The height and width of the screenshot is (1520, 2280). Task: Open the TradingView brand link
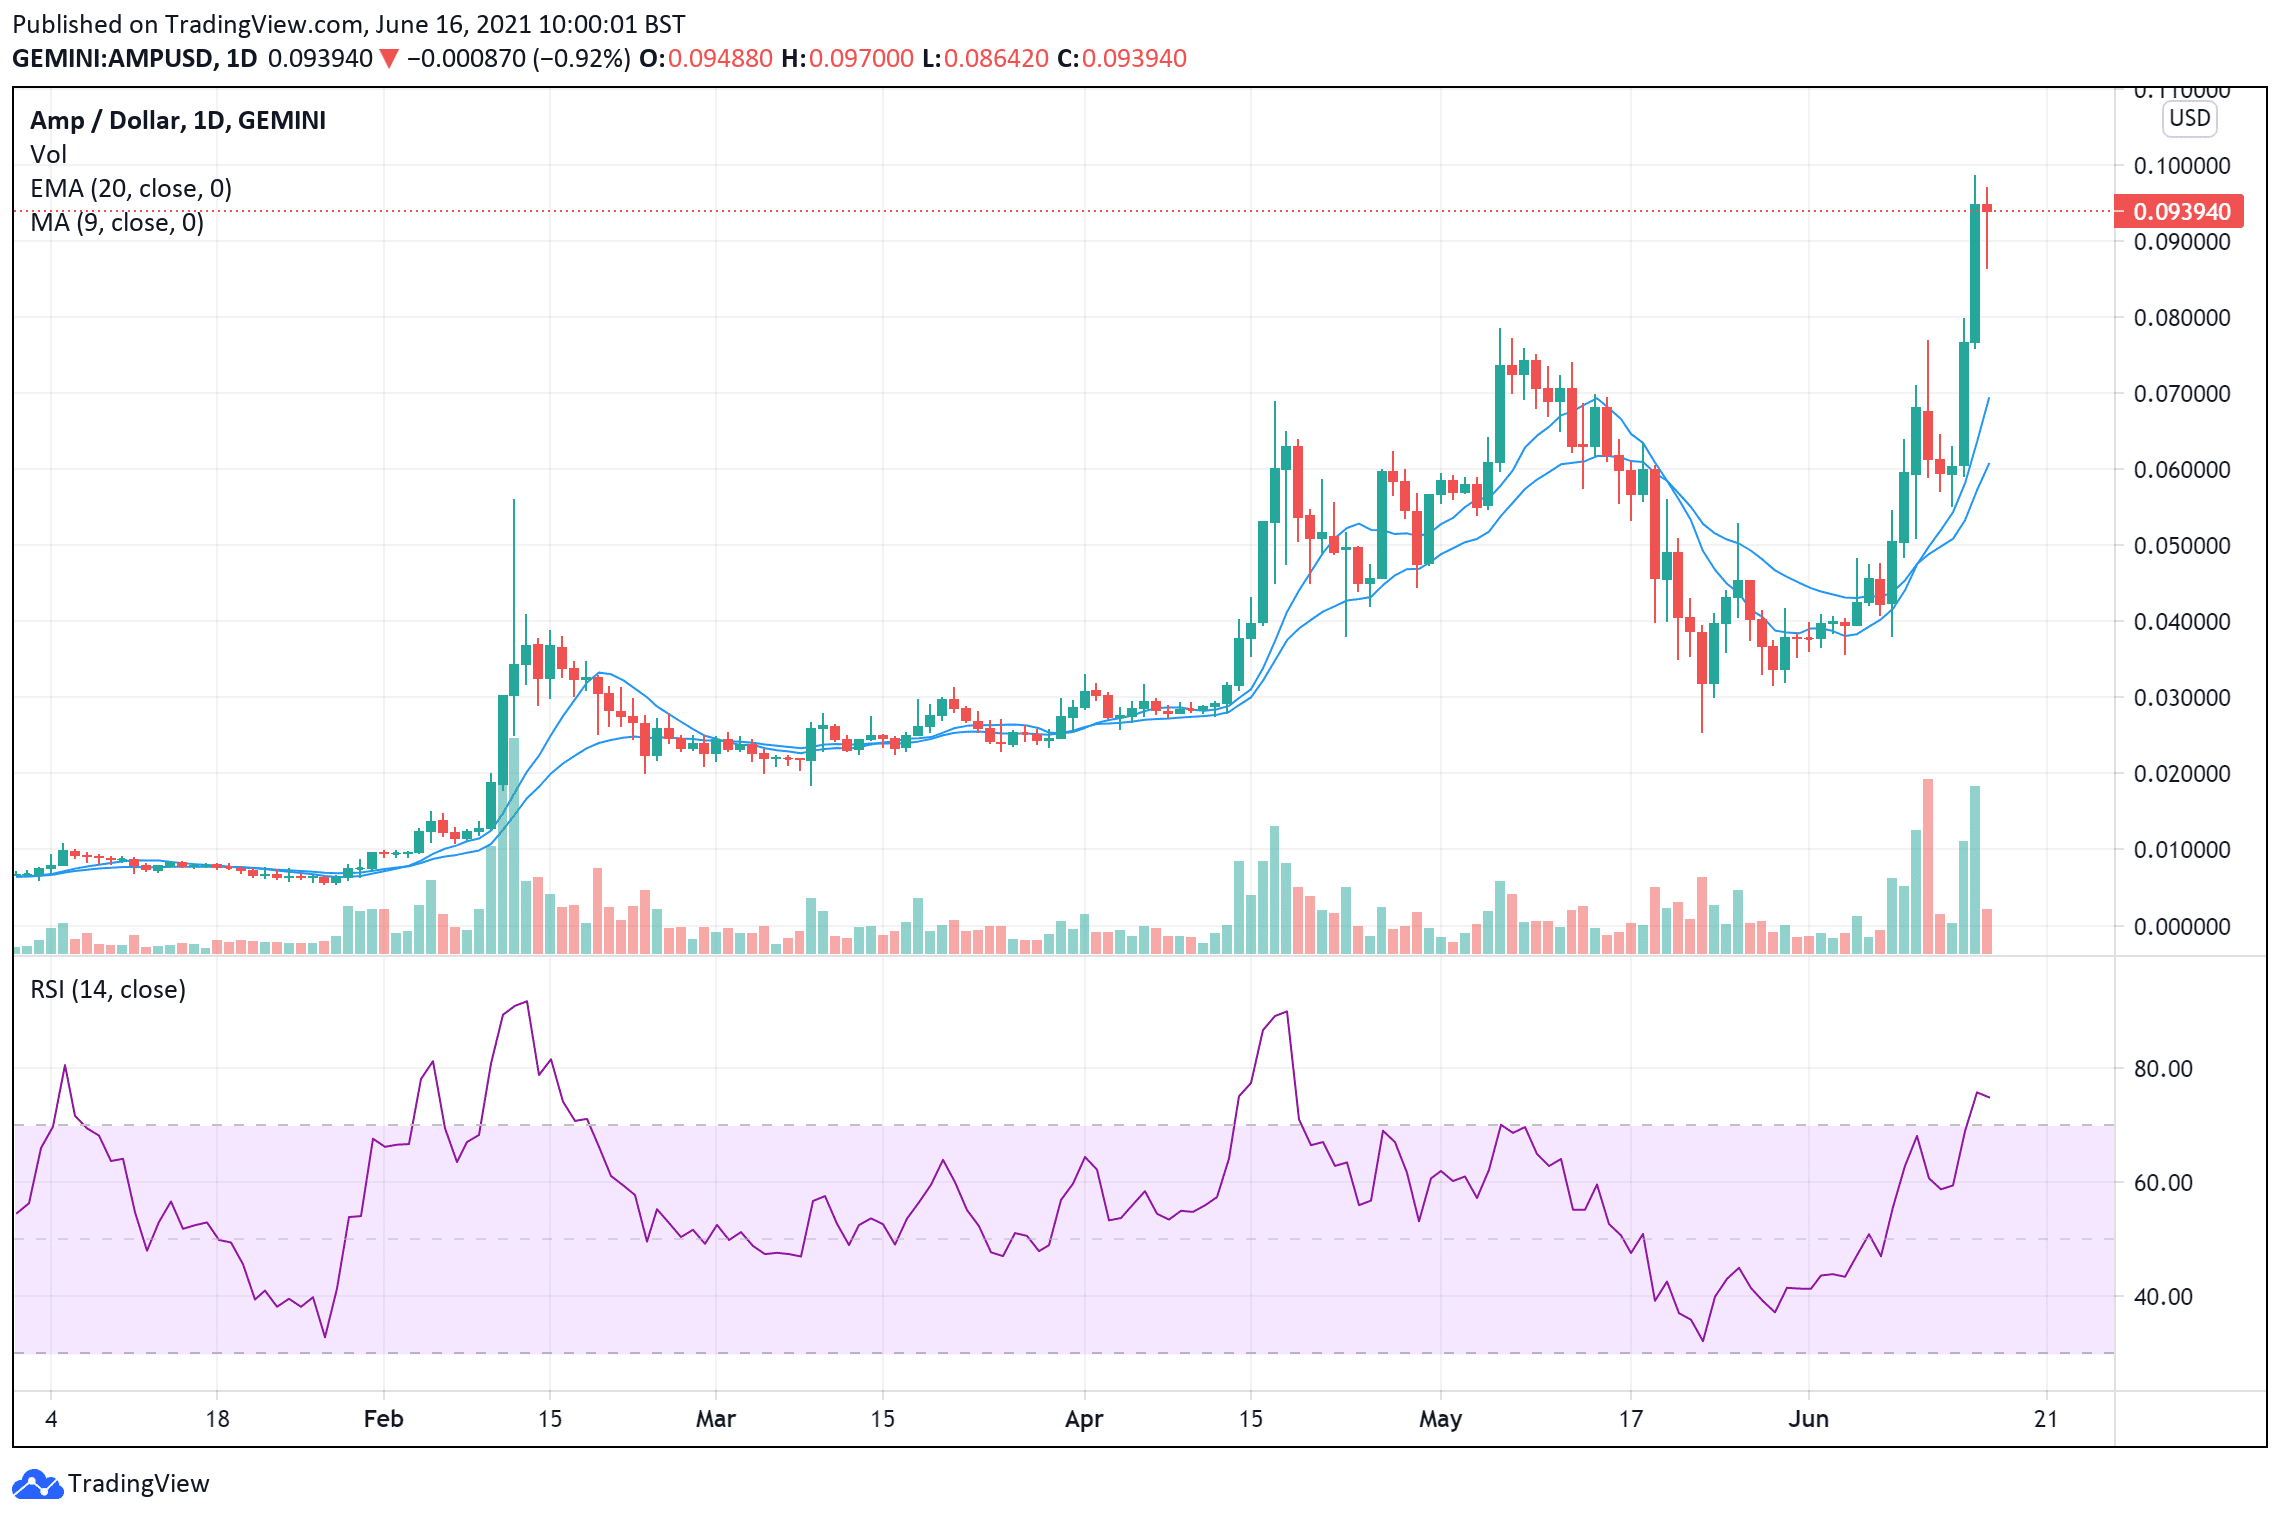coord(111,1484)
